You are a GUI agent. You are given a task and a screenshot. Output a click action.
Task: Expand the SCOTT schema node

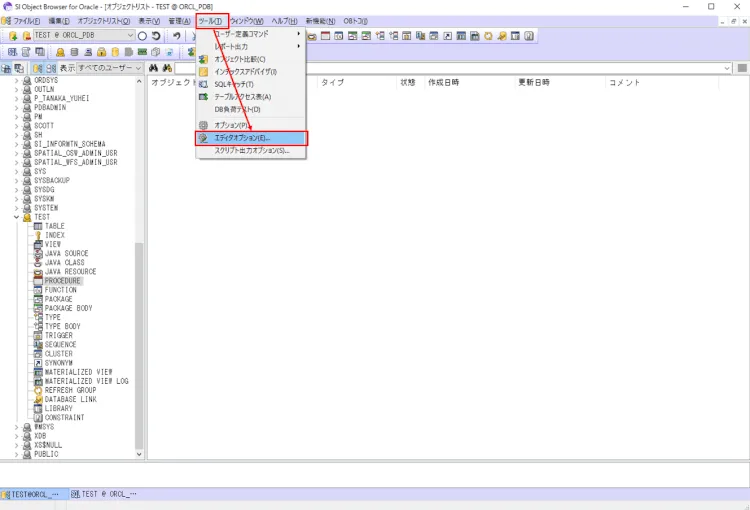click(x=17, y=125)
